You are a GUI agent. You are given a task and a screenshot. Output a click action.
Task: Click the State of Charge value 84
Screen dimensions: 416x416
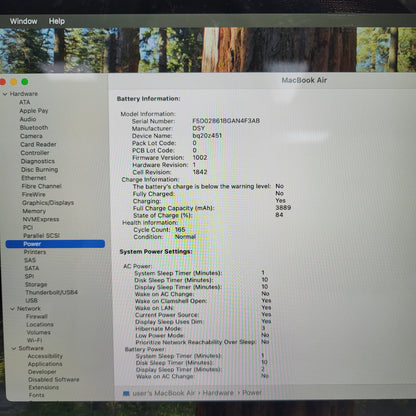coord(279,215)
